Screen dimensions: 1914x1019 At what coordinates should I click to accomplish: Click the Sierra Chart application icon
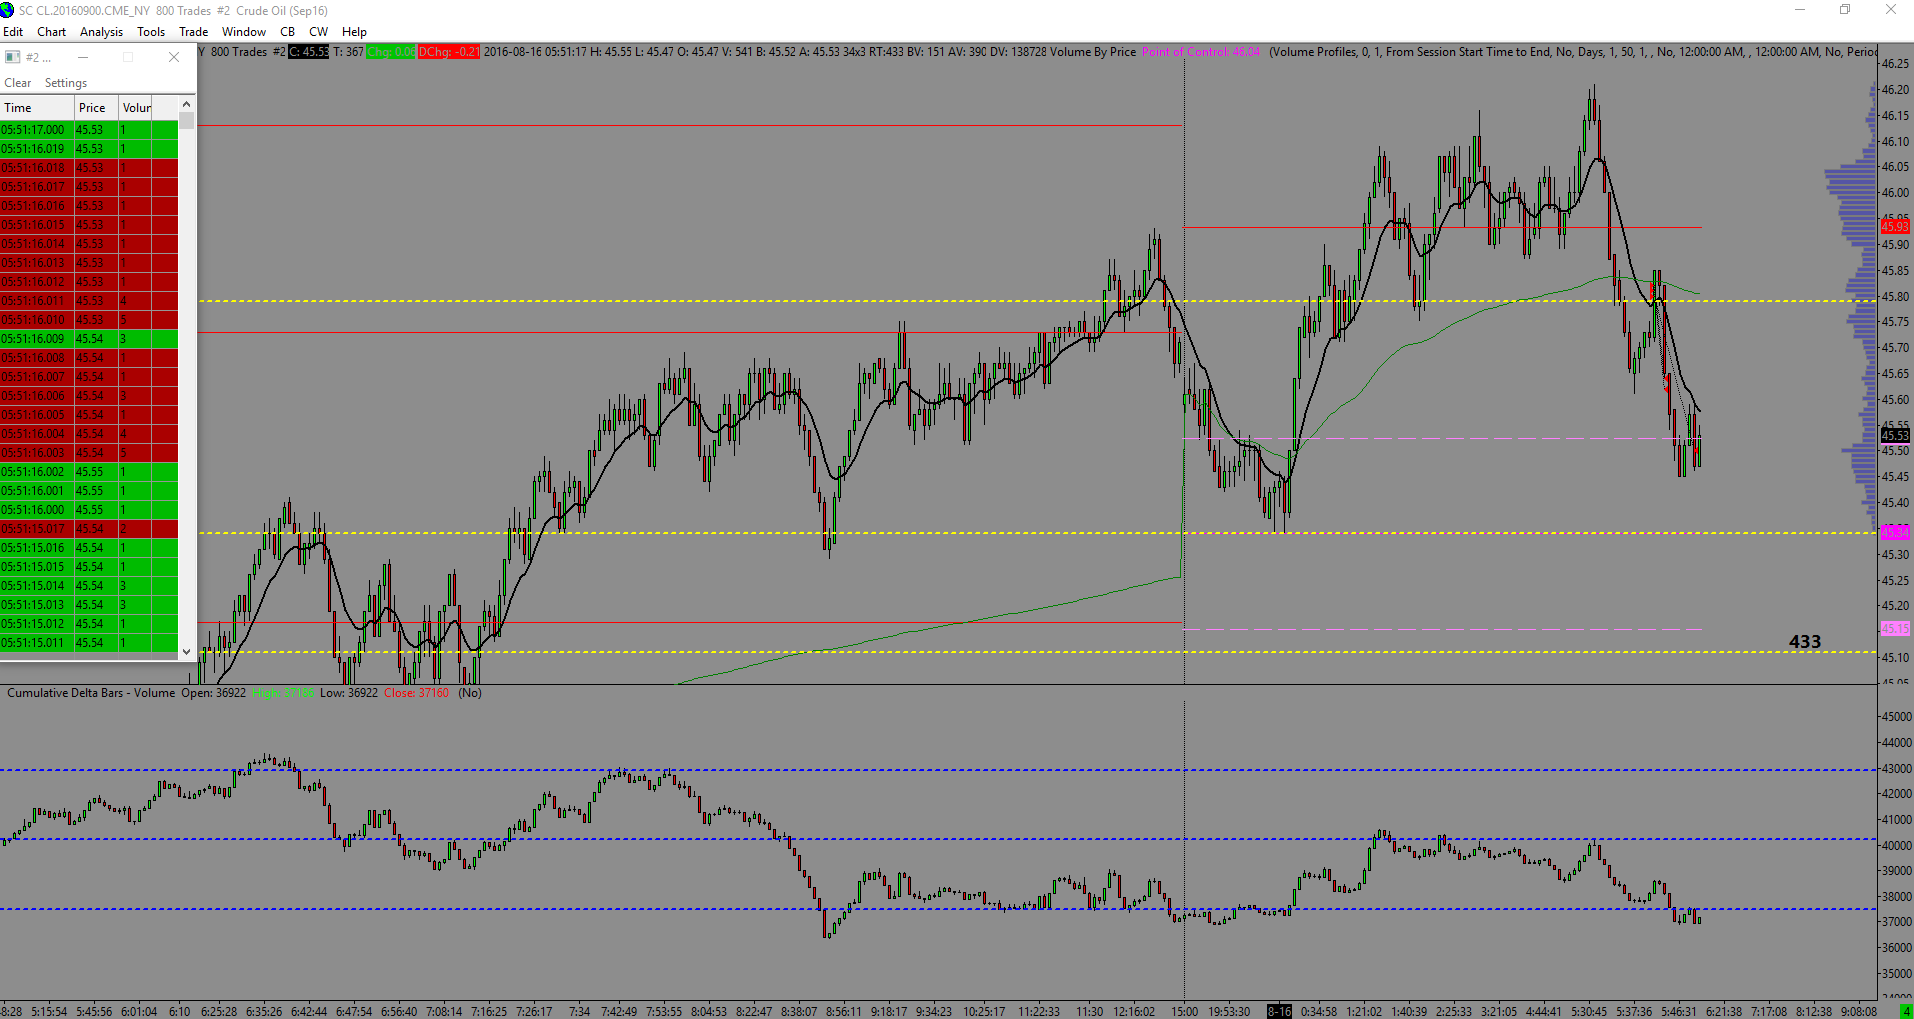[8, 10]
